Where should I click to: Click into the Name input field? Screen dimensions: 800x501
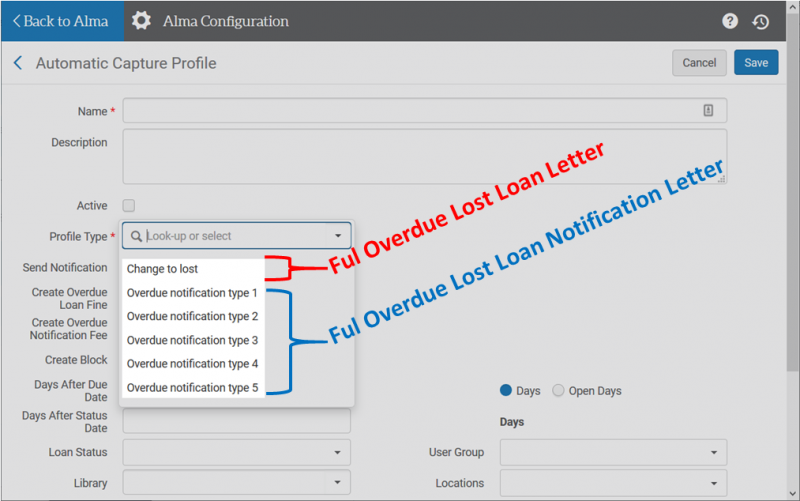pyautogui.click(x=424, y=110)
